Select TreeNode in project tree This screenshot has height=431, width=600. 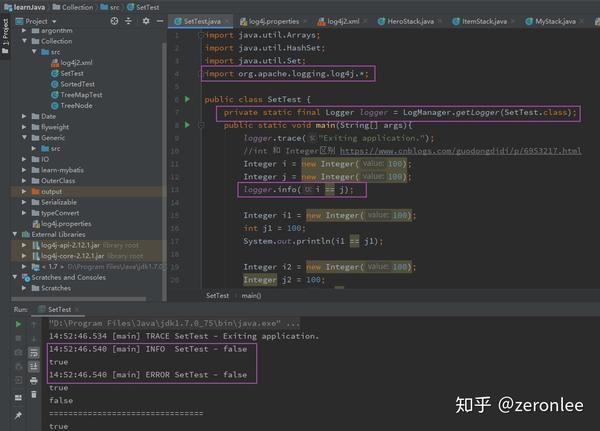[x=72, y=105]
